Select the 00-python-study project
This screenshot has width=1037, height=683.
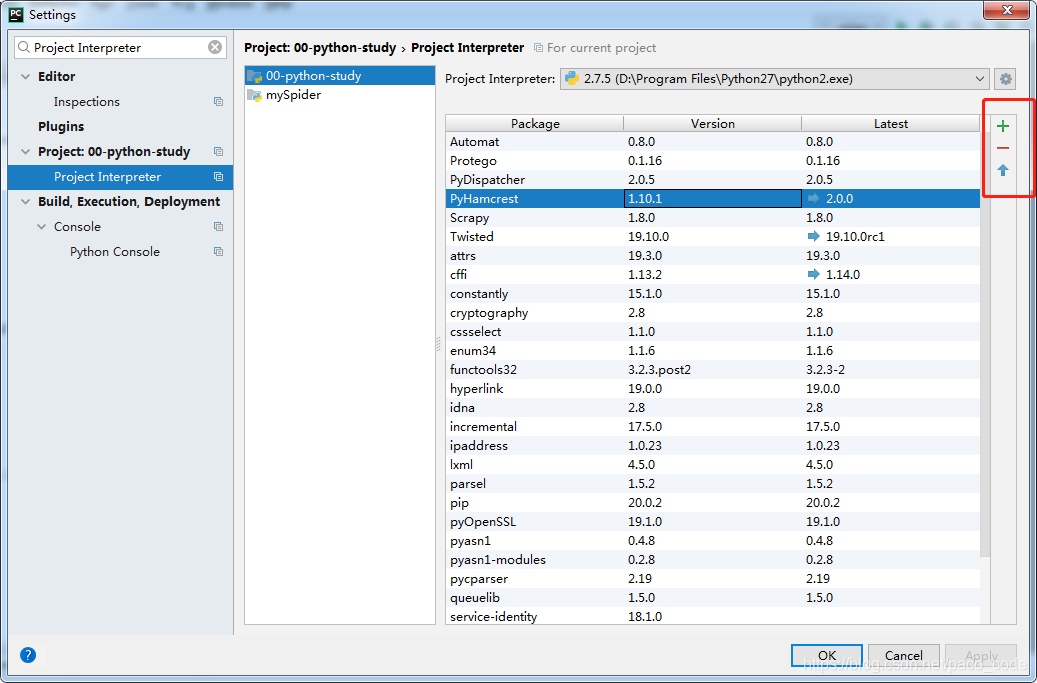pyautogui.click(x=339, y=76)
